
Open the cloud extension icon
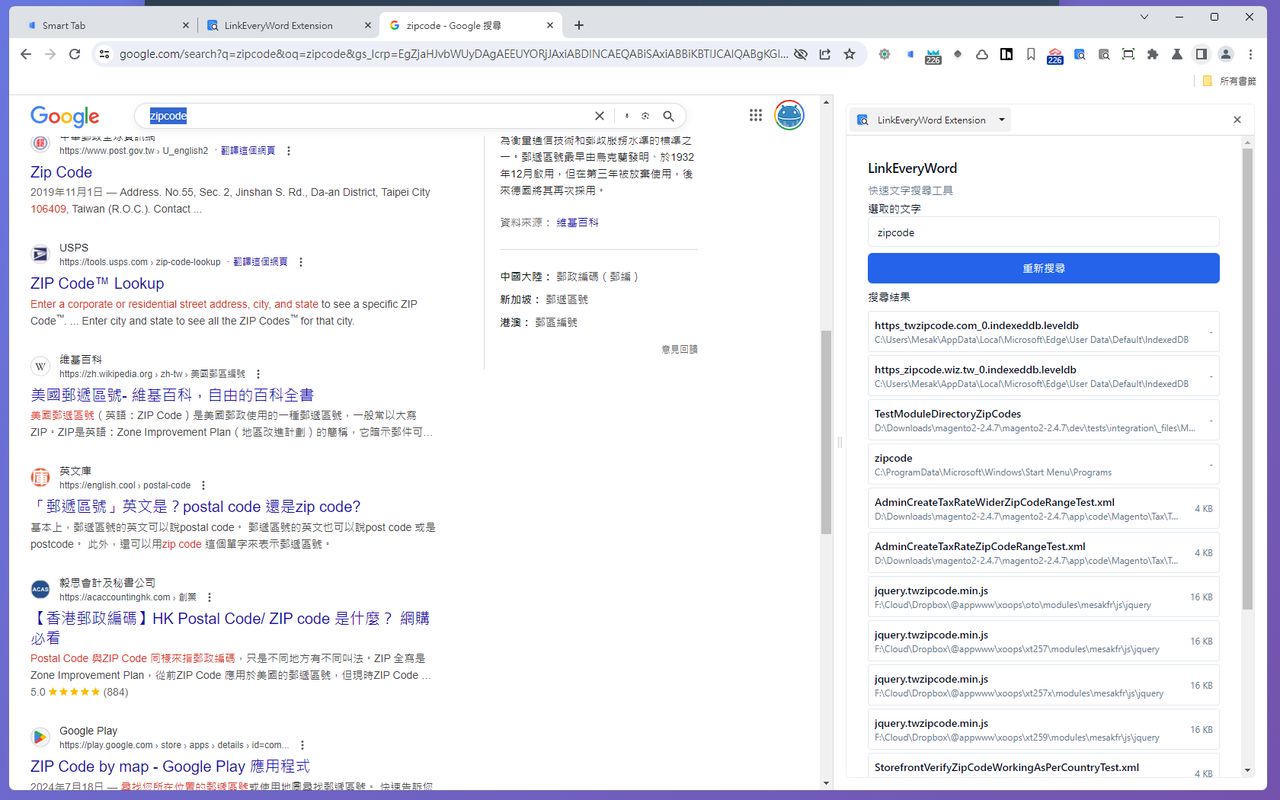(x=982, y=54)
